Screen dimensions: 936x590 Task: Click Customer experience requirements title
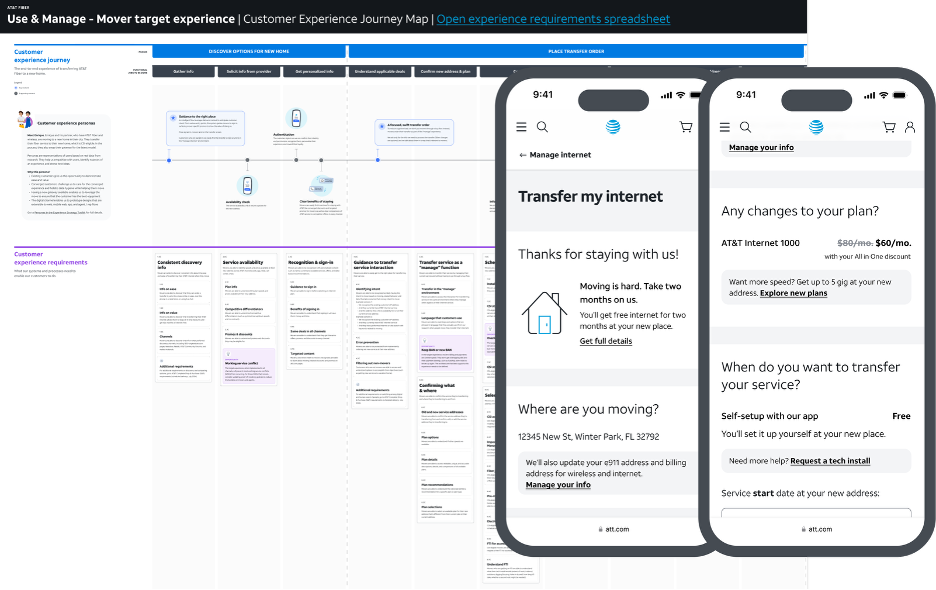point(51,258)
